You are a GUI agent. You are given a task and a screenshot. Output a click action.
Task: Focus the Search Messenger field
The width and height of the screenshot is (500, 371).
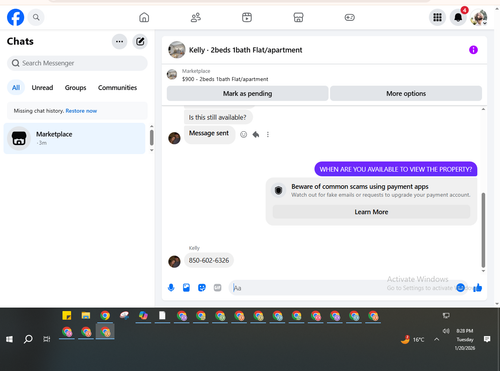77,63
